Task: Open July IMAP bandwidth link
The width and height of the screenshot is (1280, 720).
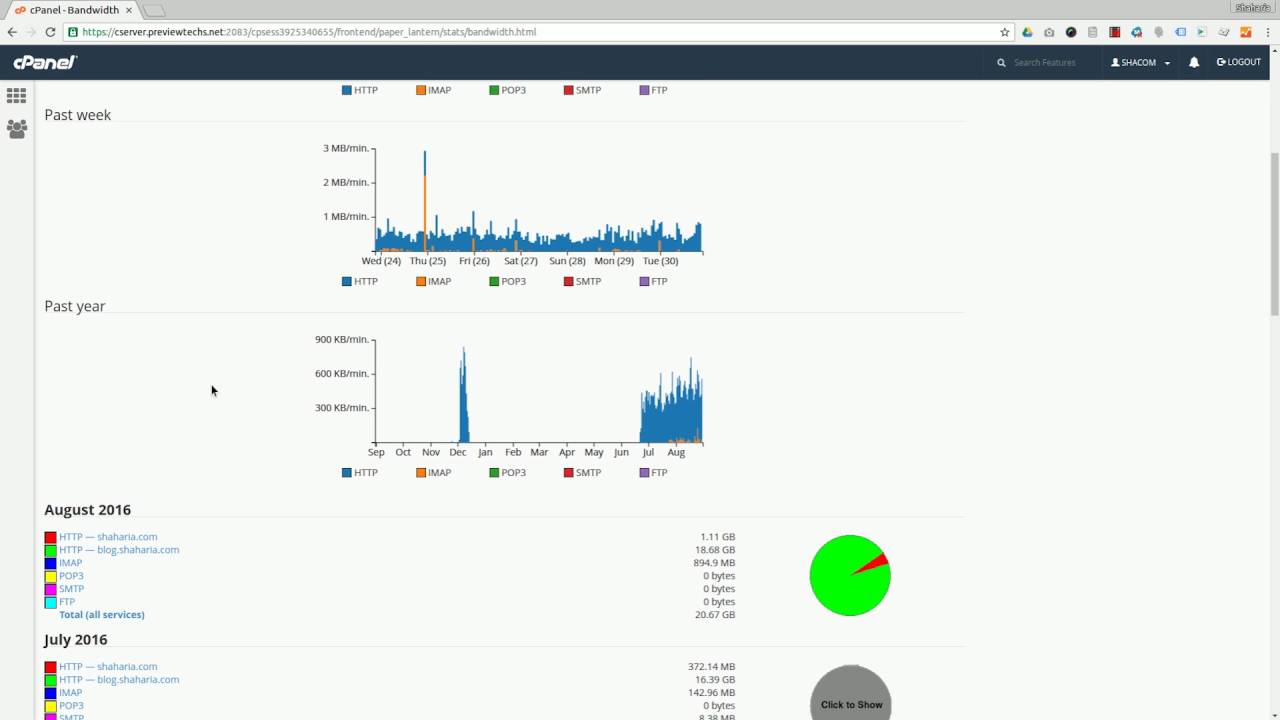Action: tap(70, 693)
